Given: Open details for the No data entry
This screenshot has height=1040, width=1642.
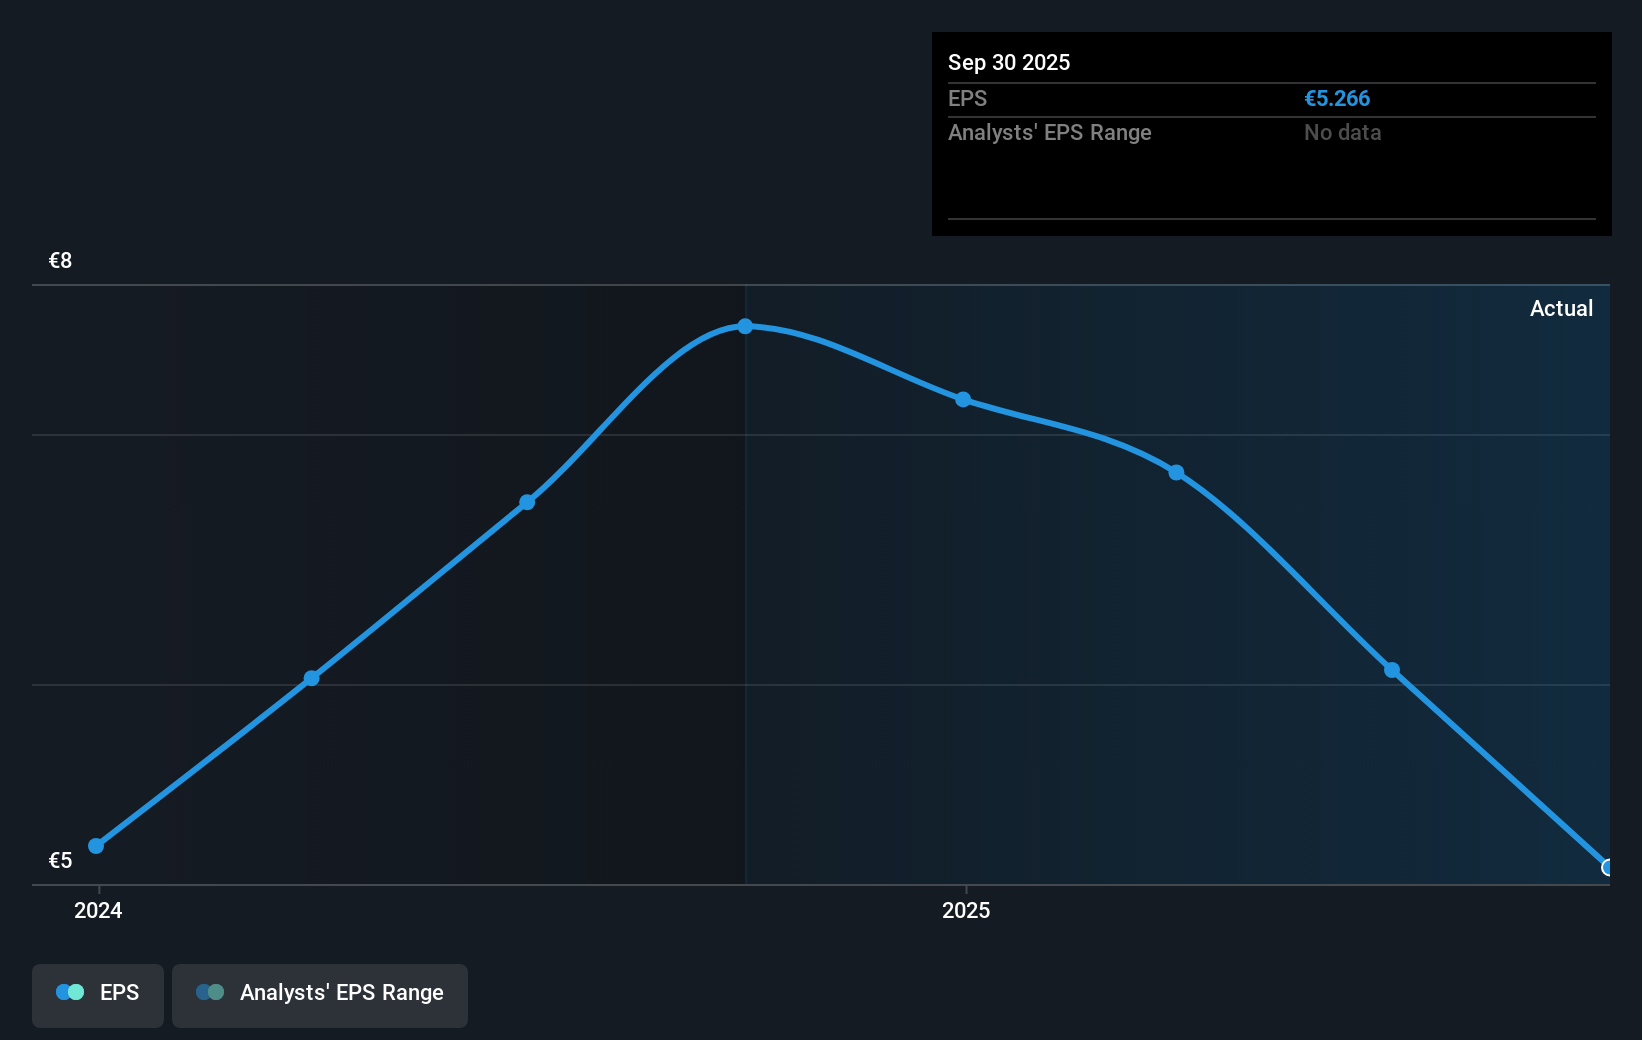Looking at the screenshot, I should point(1342,132).
